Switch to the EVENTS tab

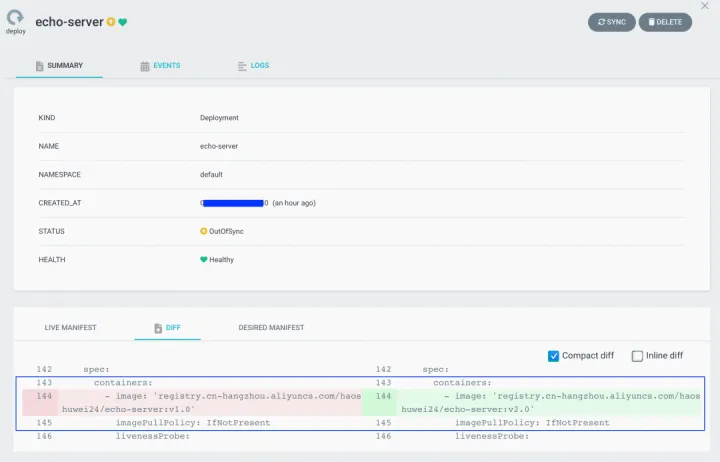(x=160, y=66)
